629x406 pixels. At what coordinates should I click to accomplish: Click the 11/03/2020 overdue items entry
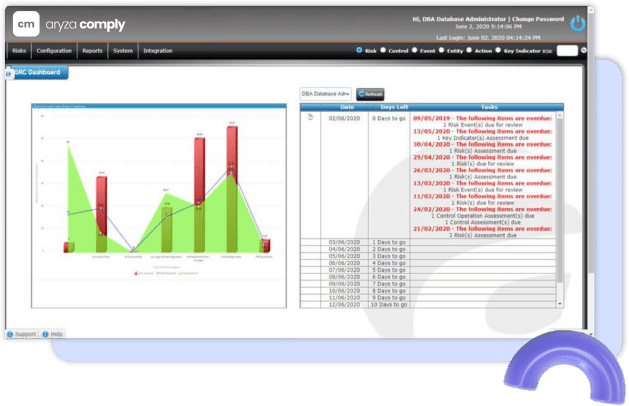483,196
